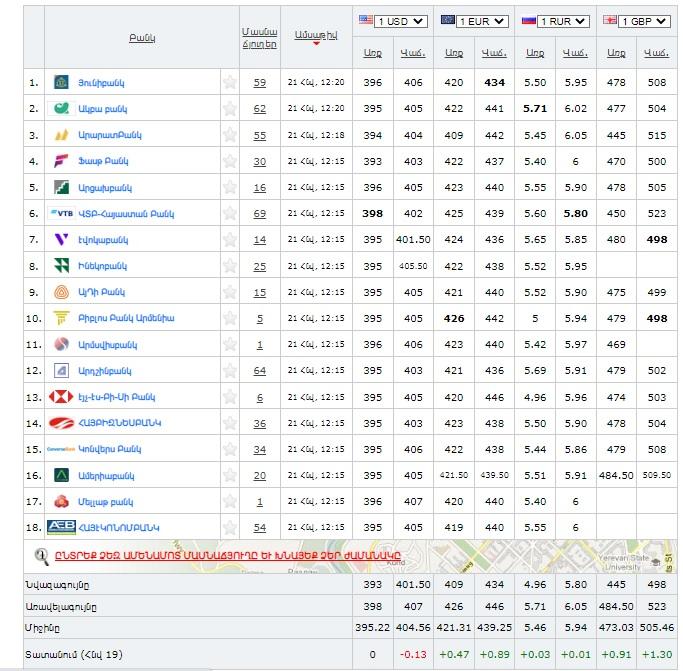This screenshot has width=683, height=671.
Task: Click the HSBC bank logo icon
Action: pyautogui.click(x=61, y=396)
